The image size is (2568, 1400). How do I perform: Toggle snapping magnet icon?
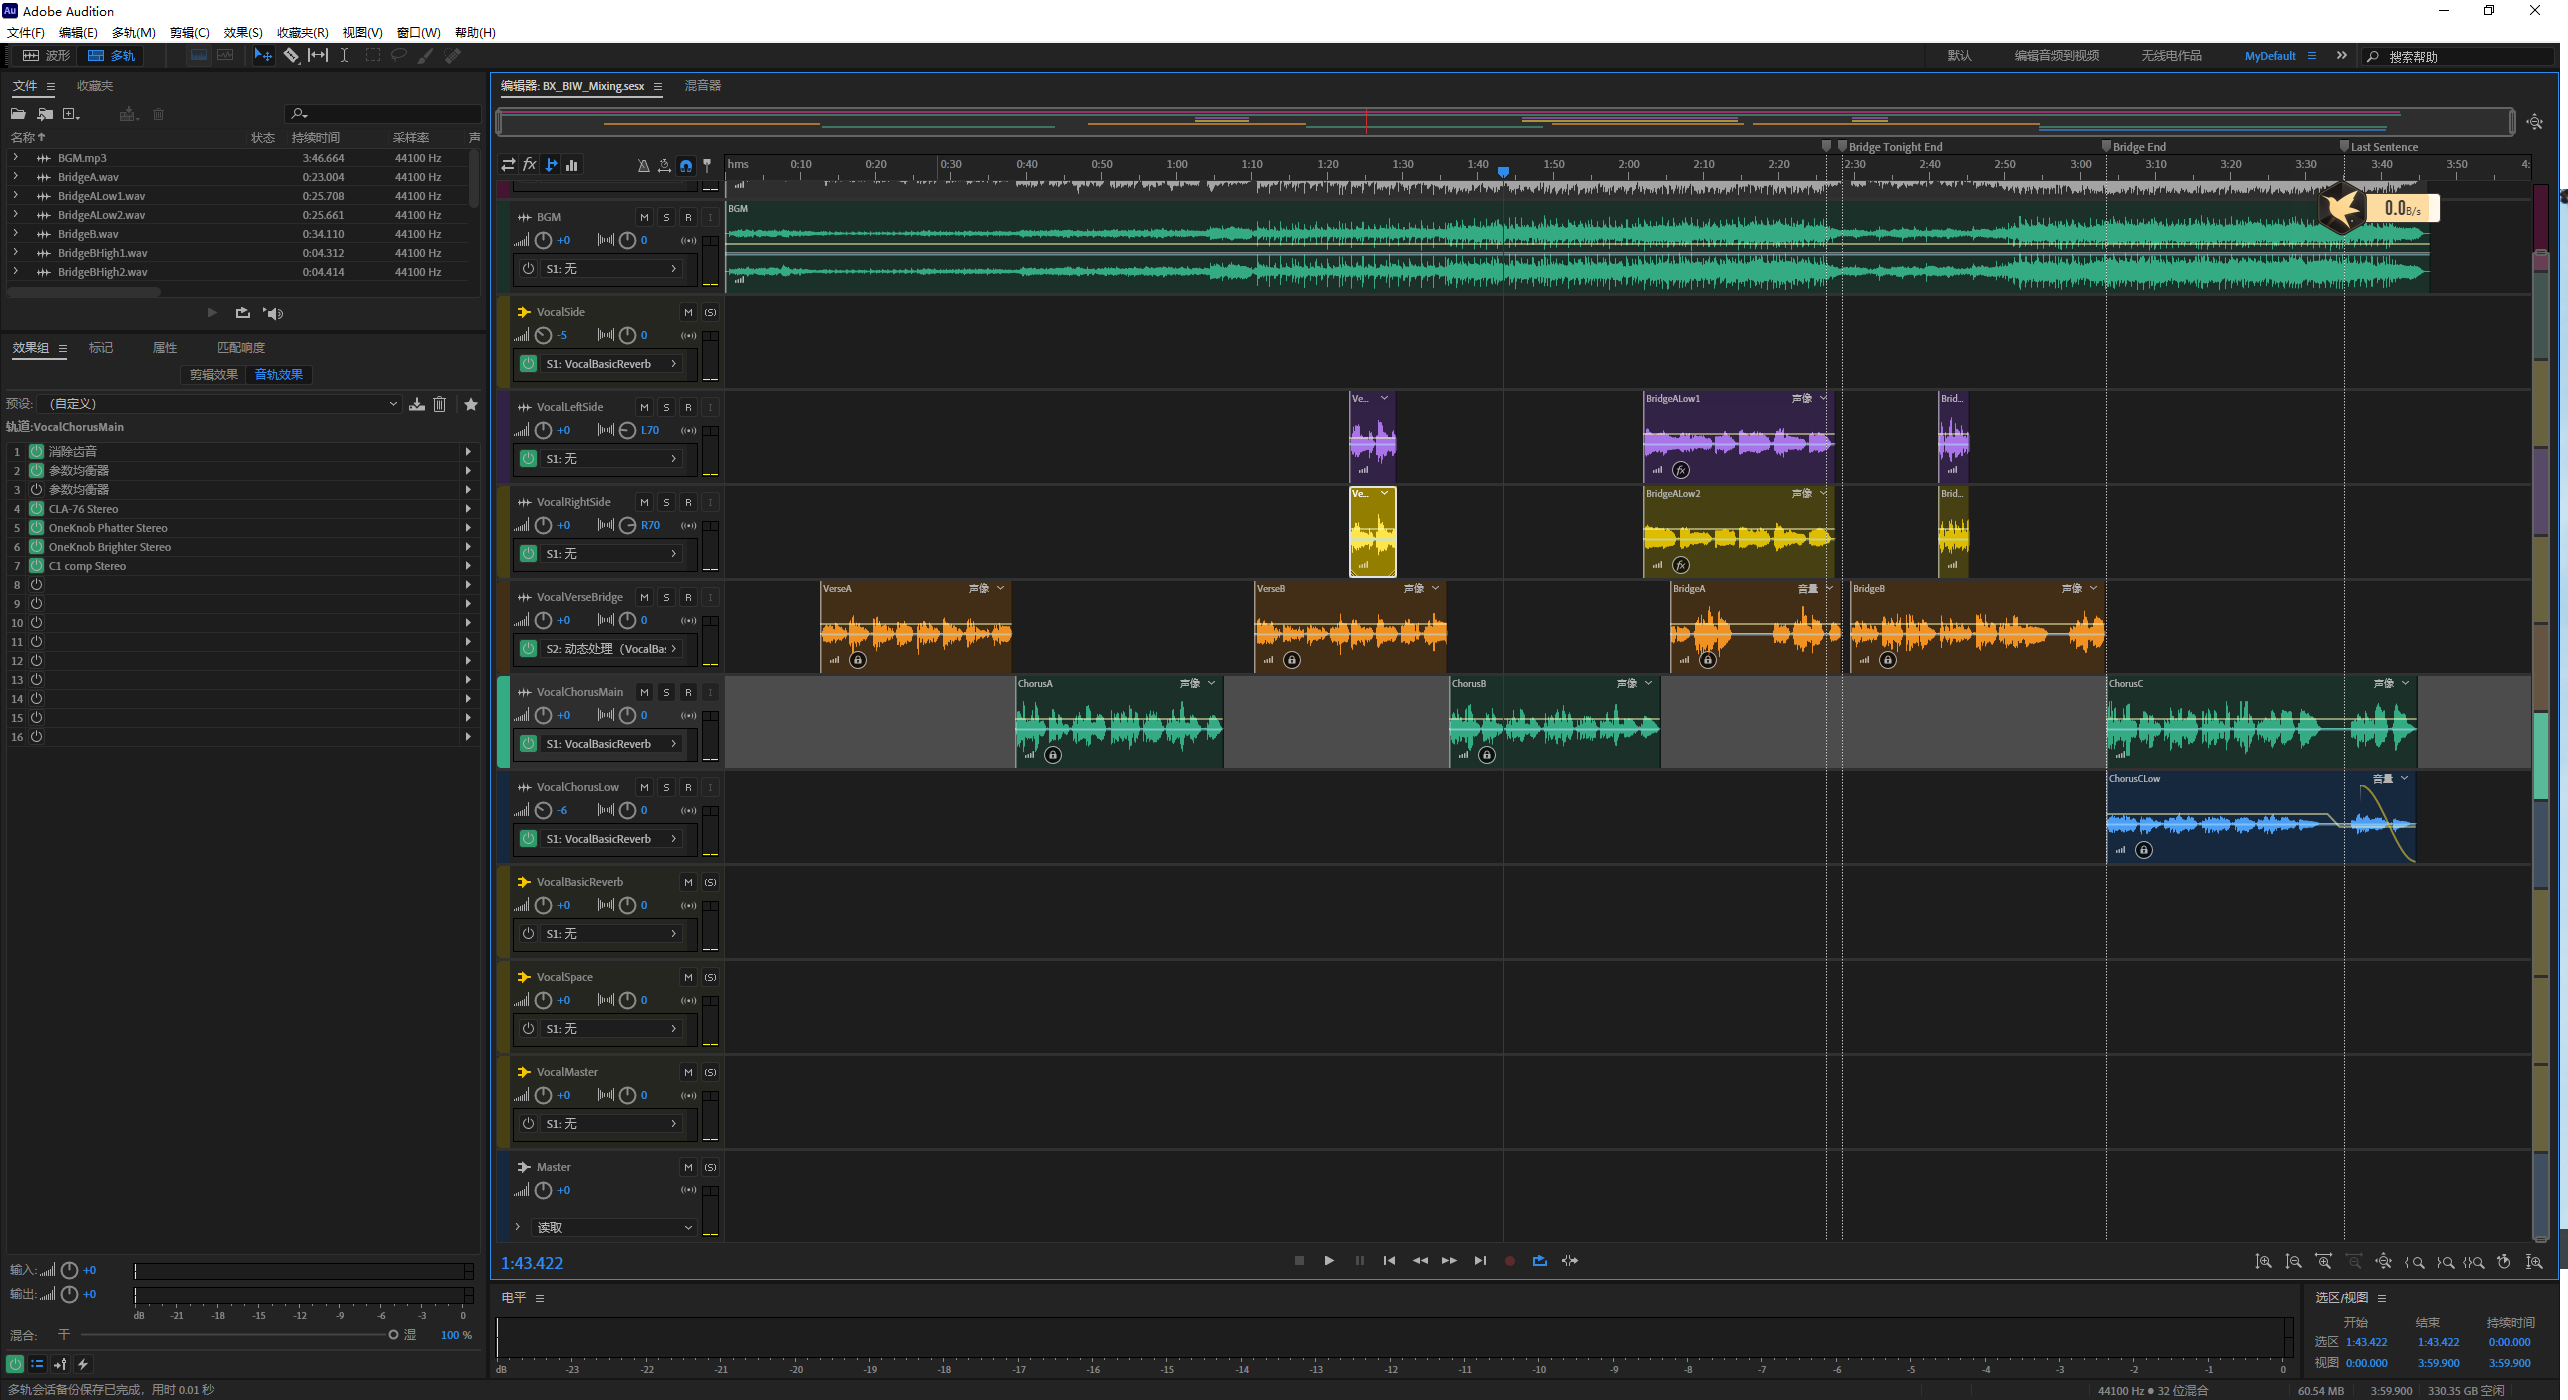click(x=686, y=166)
